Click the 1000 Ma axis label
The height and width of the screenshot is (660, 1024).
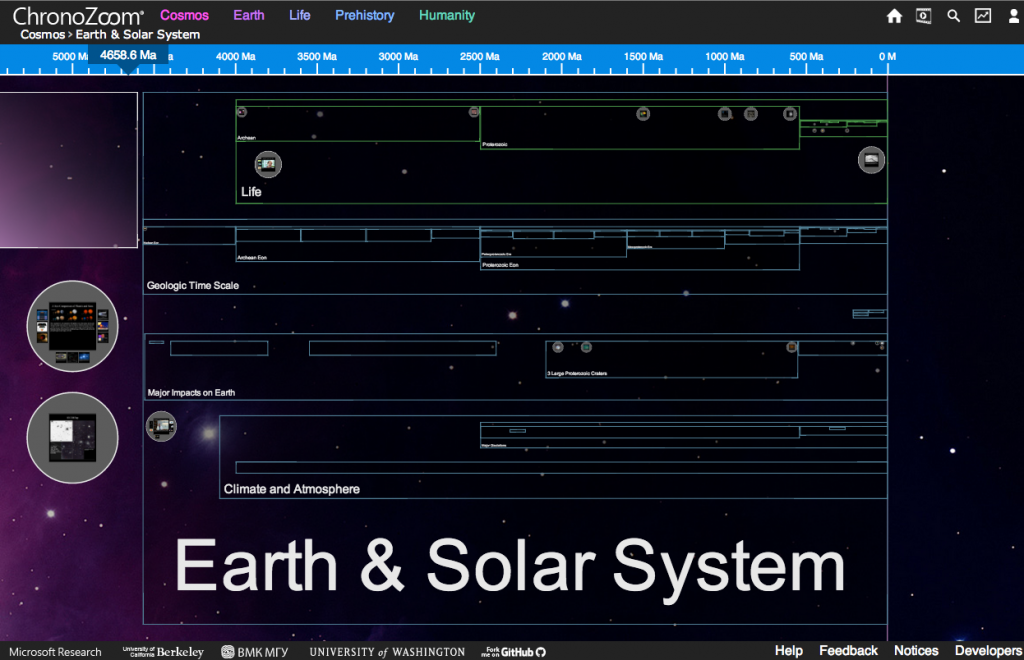(724, 57)
